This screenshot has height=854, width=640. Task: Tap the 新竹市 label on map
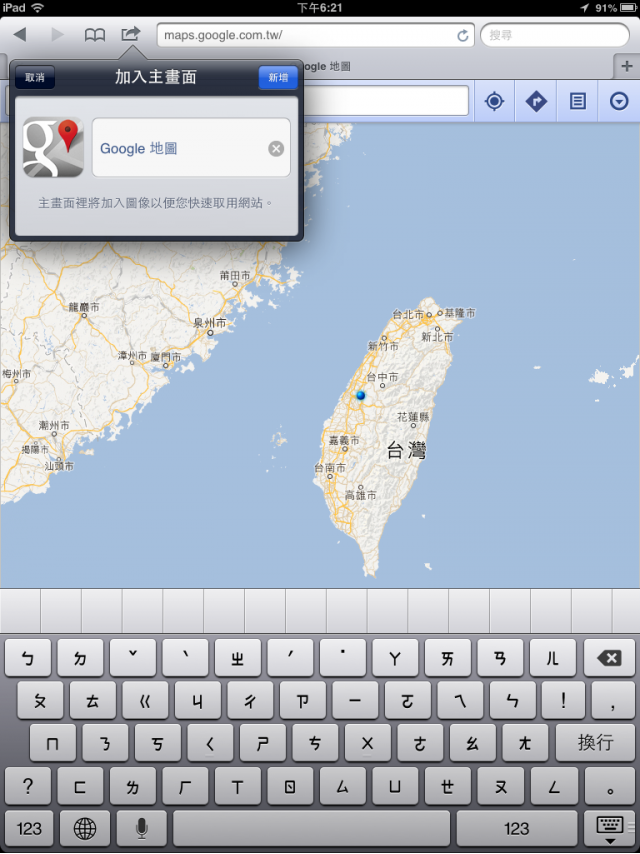(383, 346)
